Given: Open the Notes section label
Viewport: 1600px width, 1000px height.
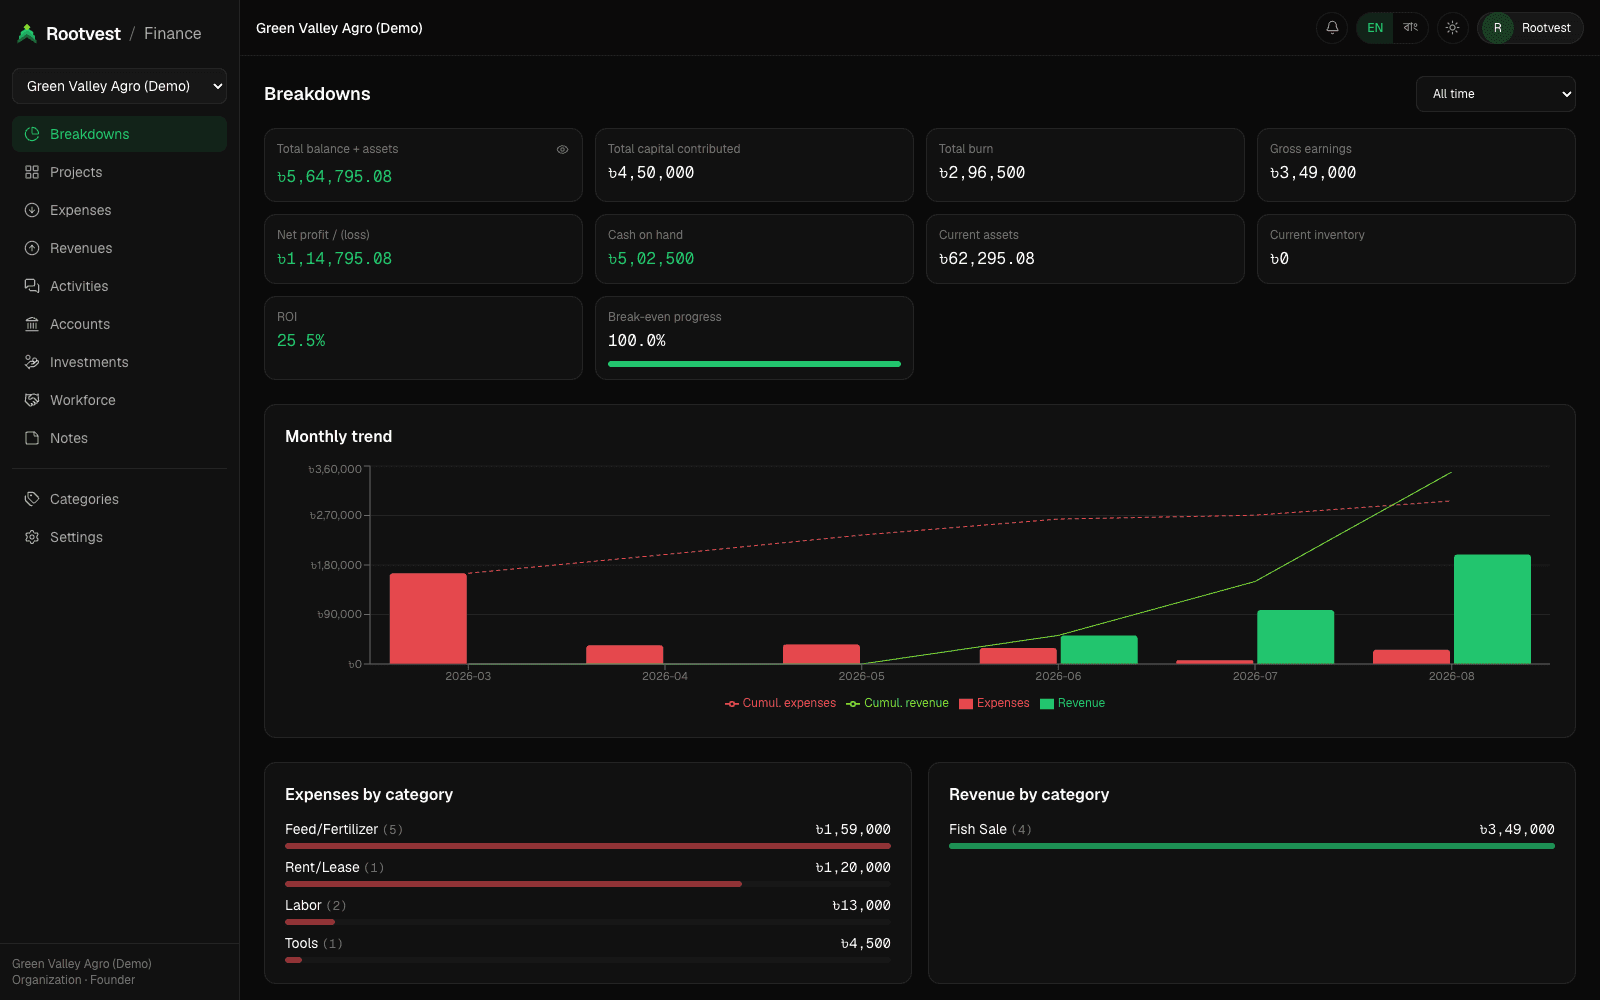Looking at the screenshot, I should [x=69, y=438].
